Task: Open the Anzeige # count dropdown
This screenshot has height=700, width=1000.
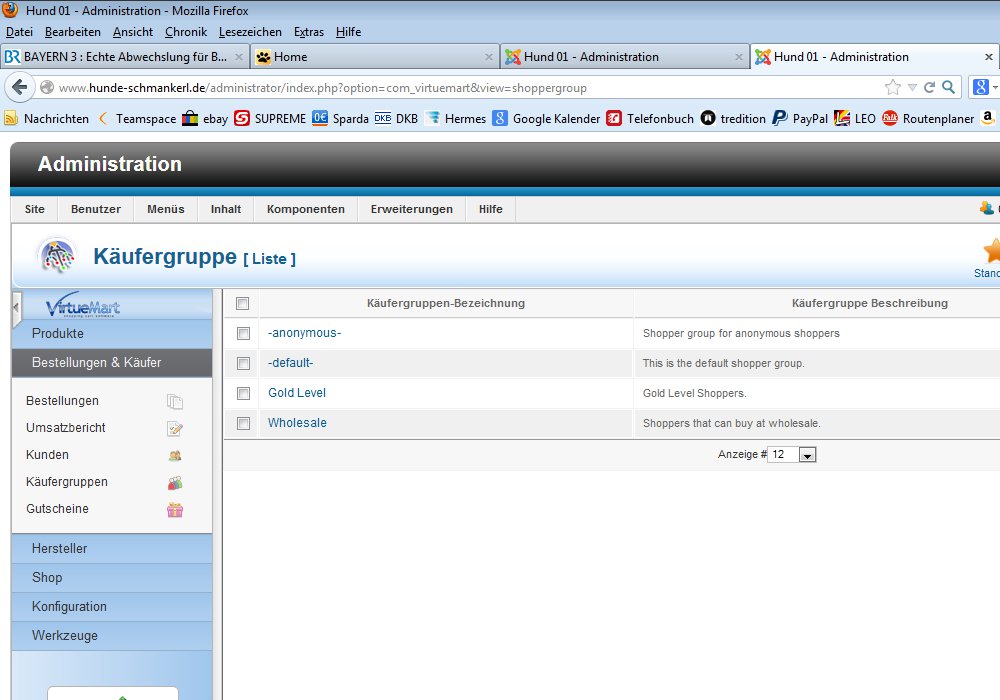Action: (807, 455)
